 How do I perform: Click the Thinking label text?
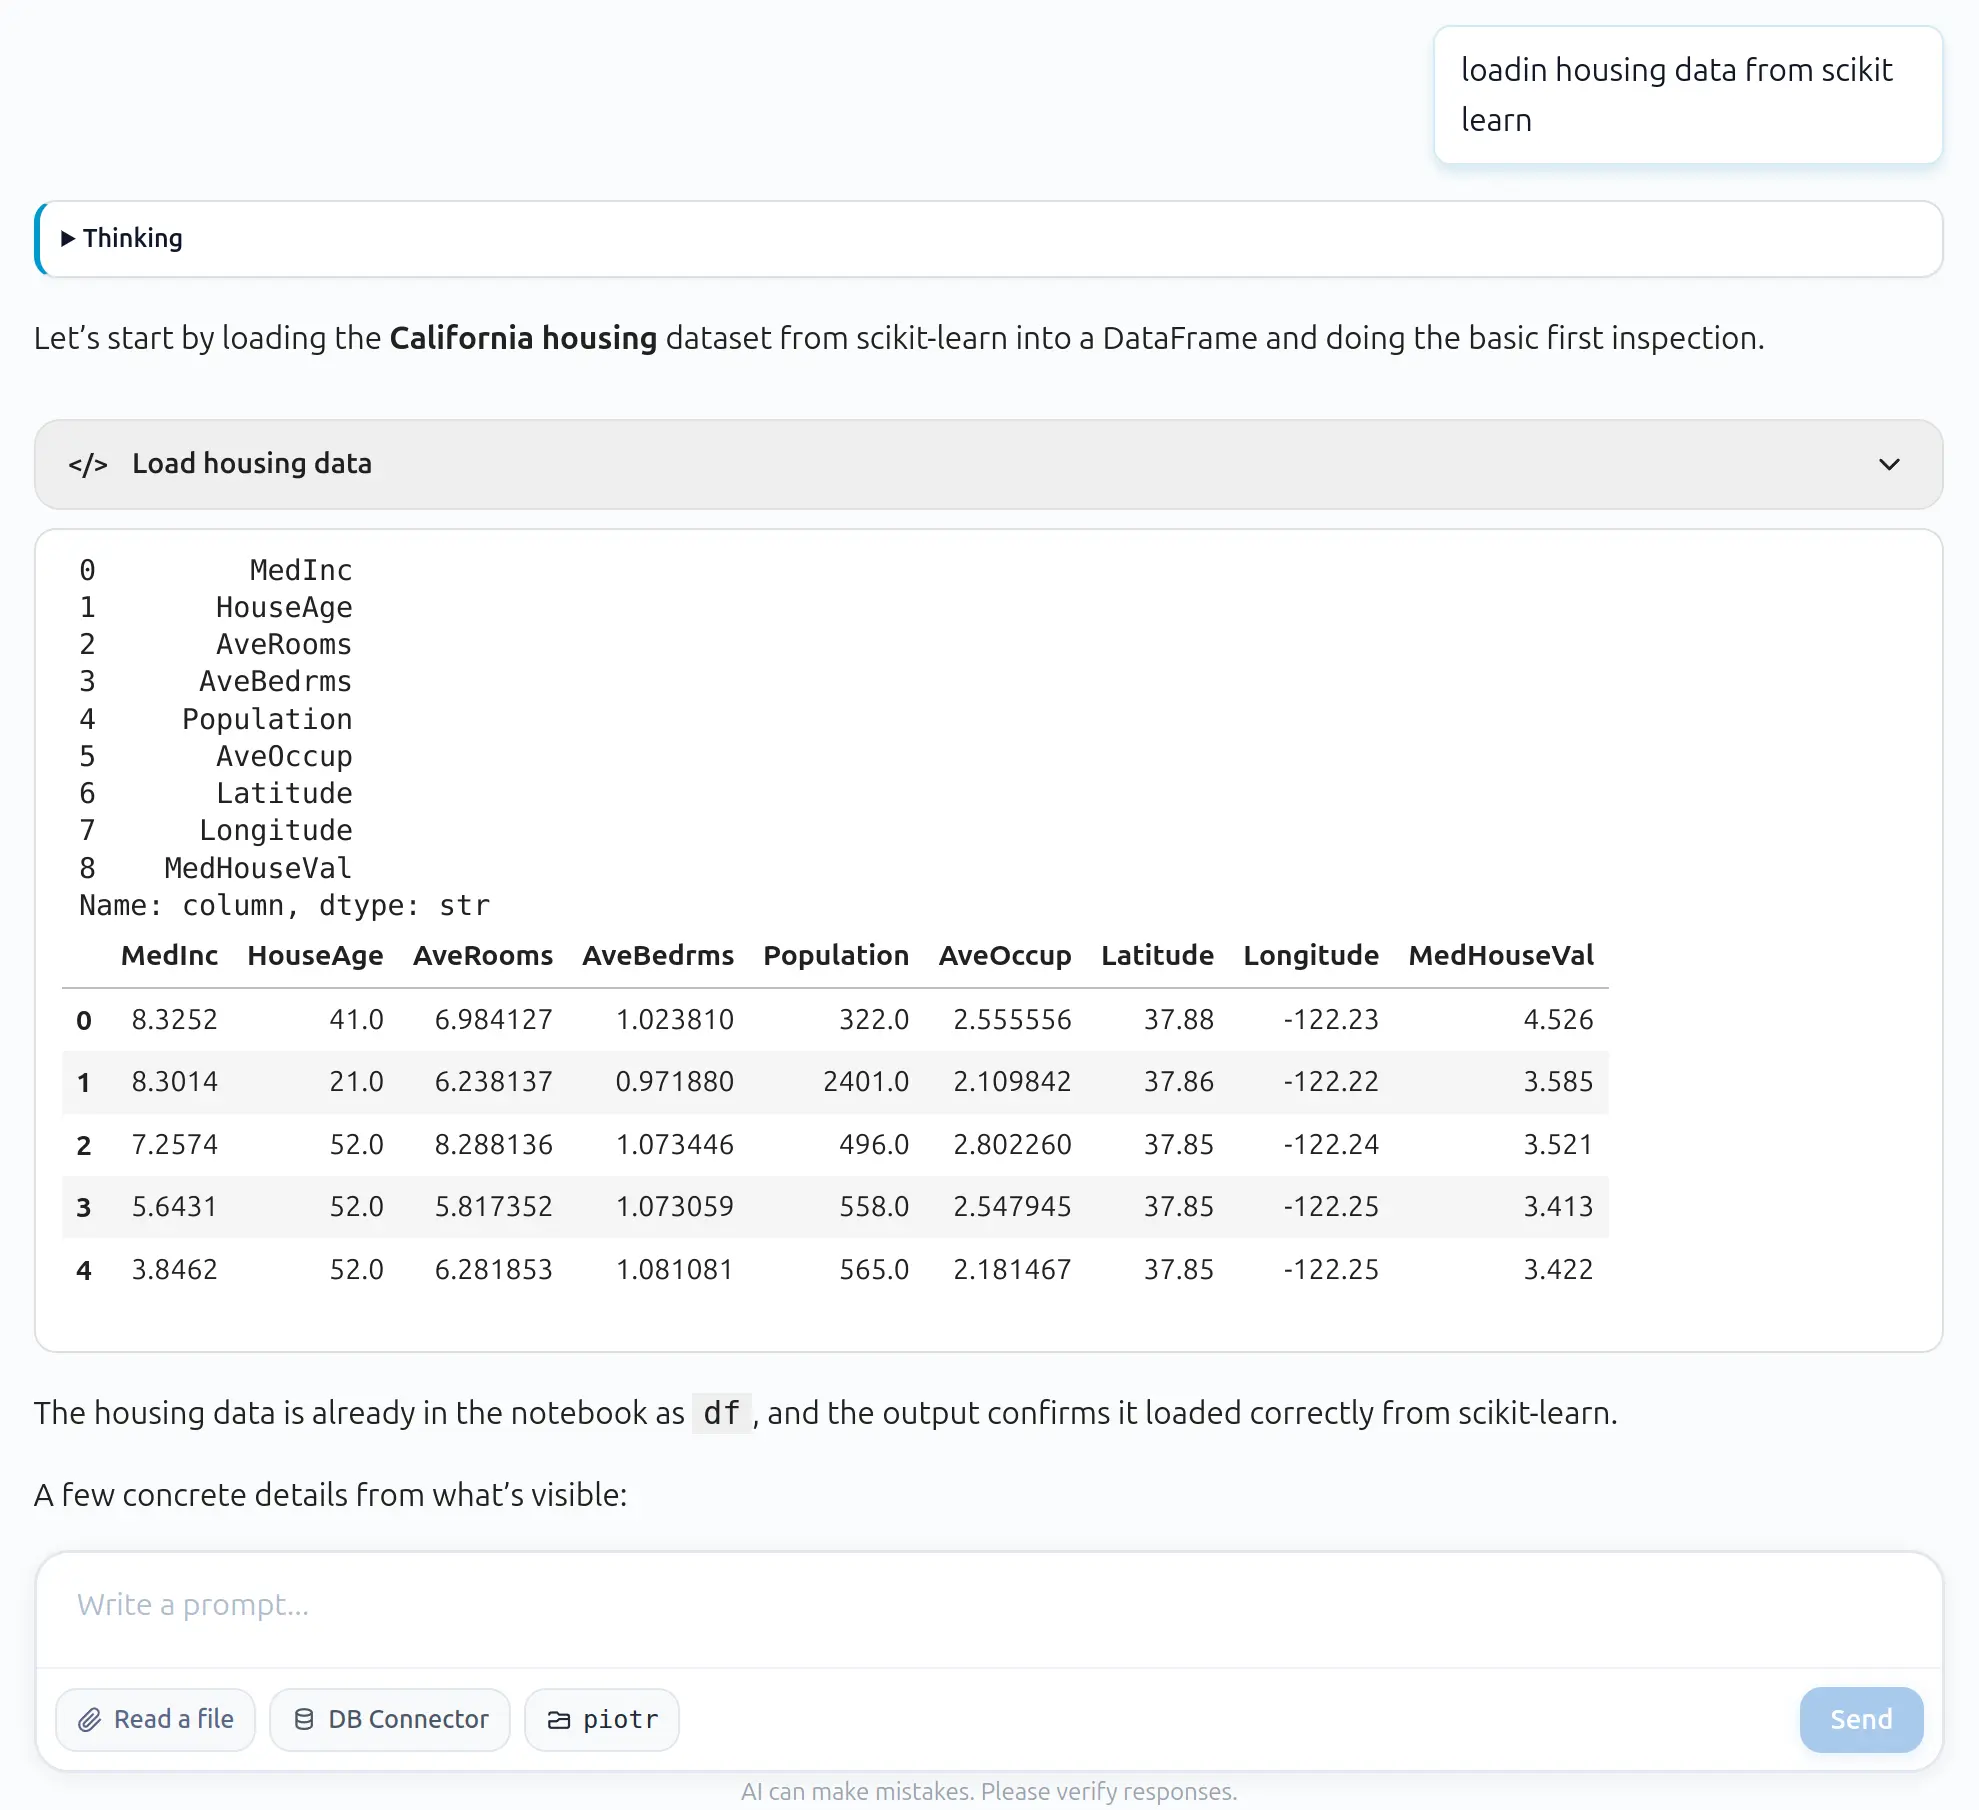133,238
